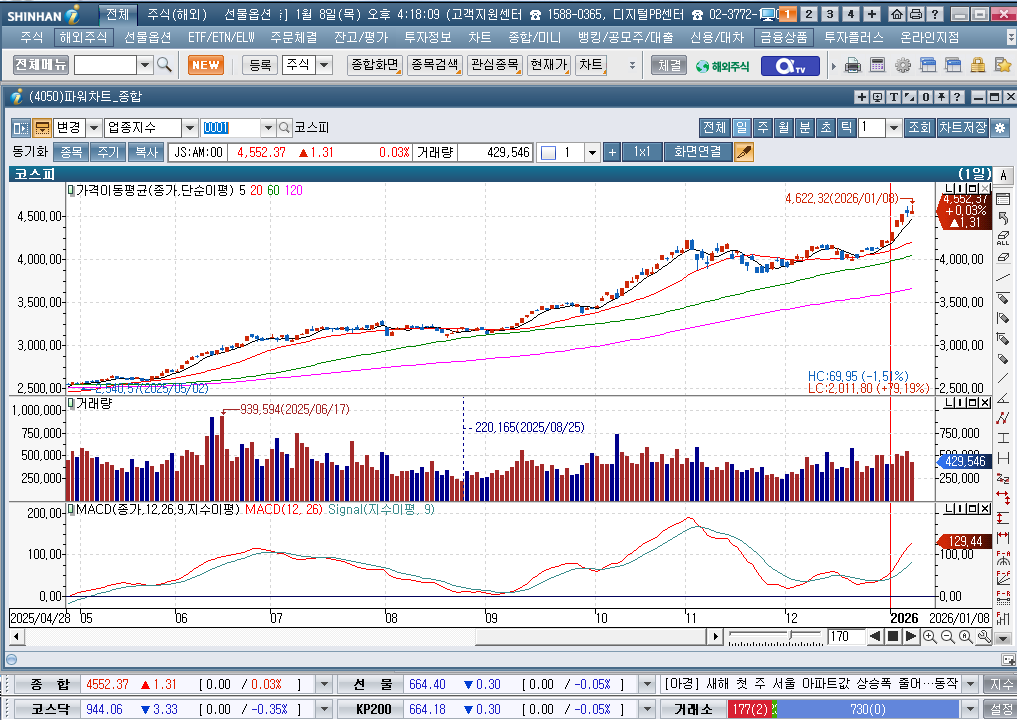Viewport: 1017px width, 720px height.
Task: Expand the news headline ticker dropdown
Action: point(970,684)
